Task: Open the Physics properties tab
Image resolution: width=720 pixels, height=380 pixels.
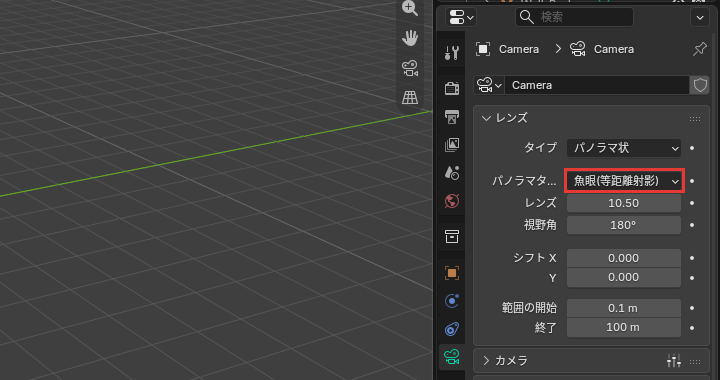Action: [452, 301]
